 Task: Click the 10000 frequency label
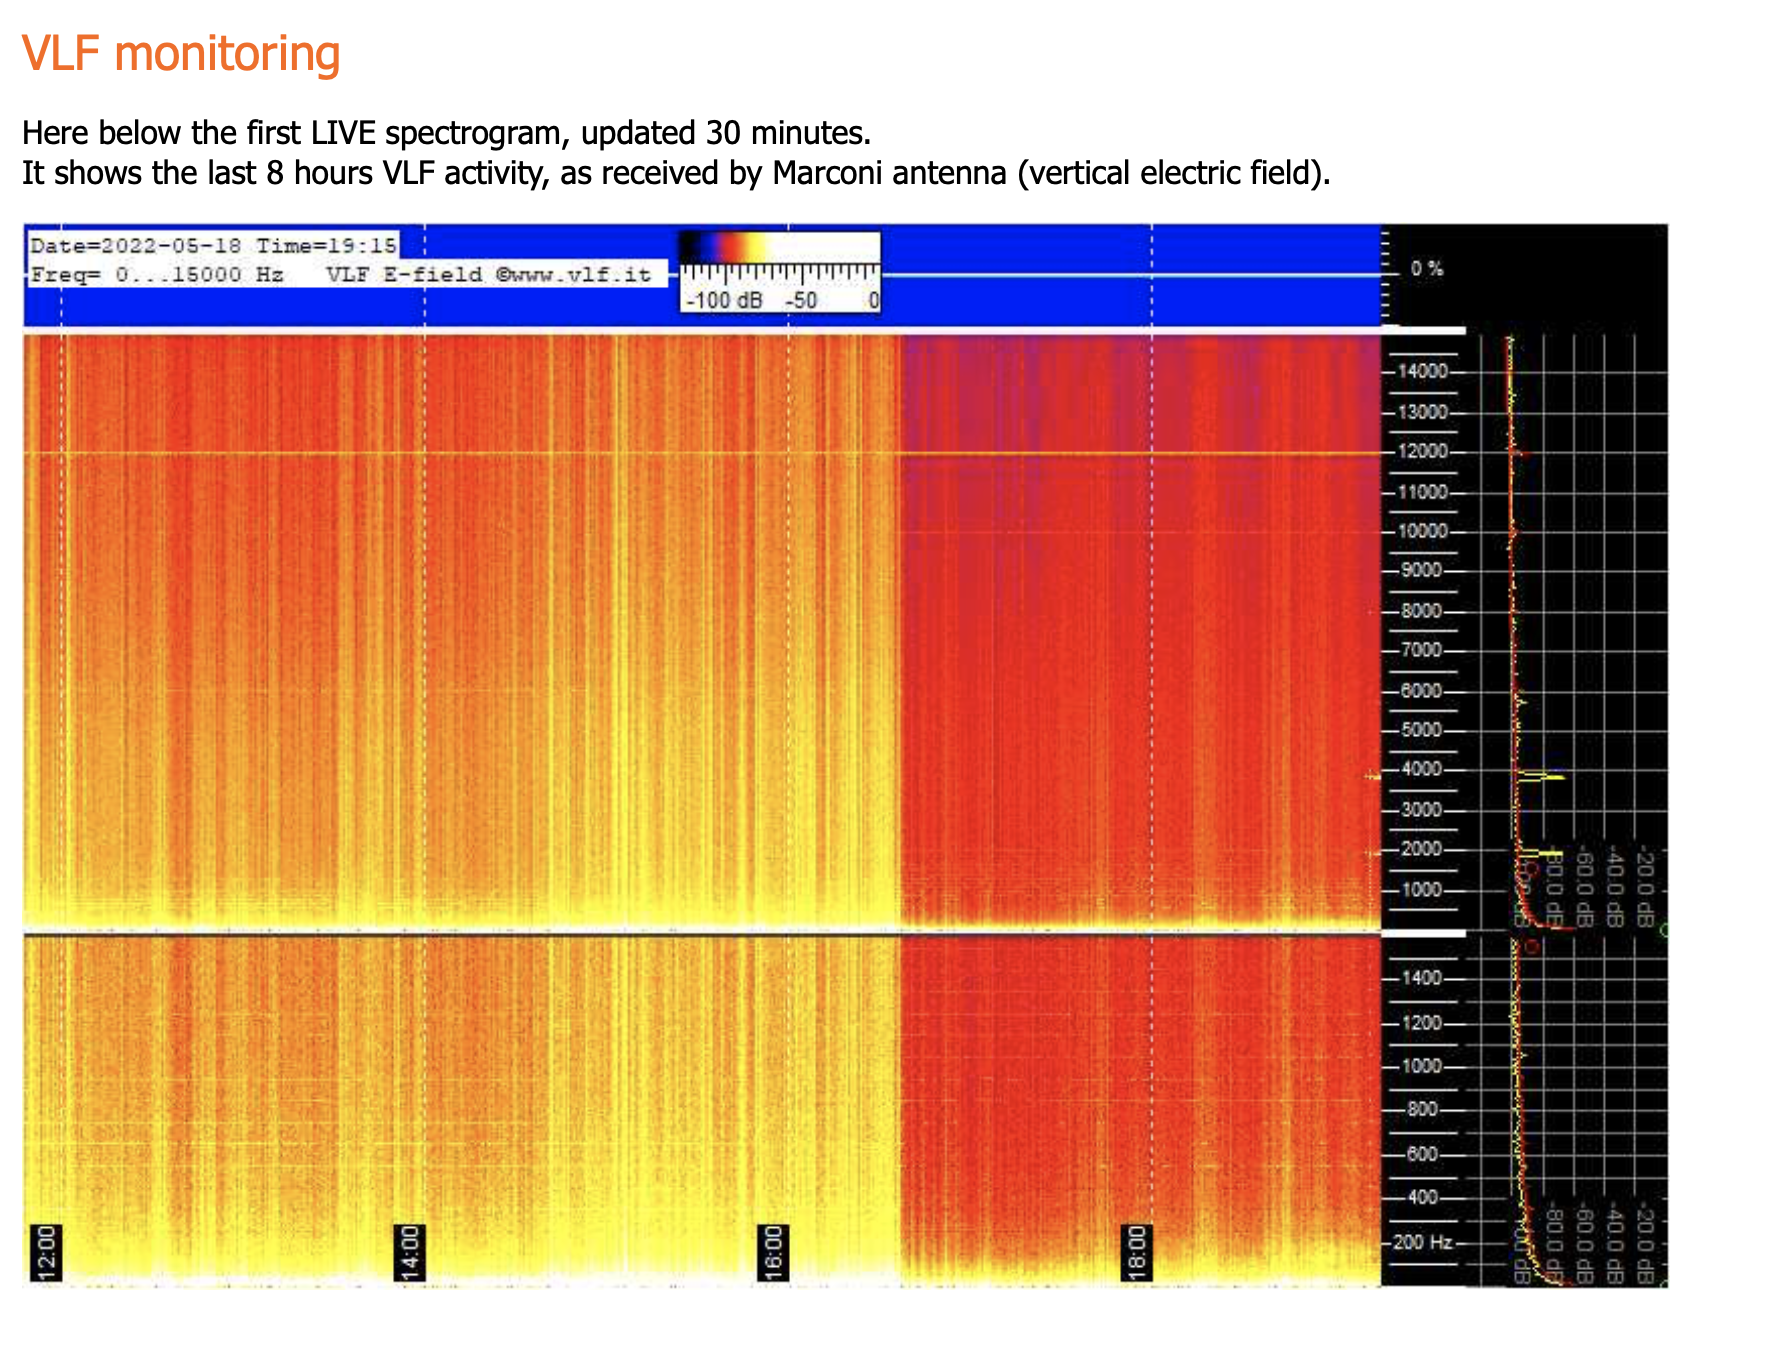coord(1423,531)
